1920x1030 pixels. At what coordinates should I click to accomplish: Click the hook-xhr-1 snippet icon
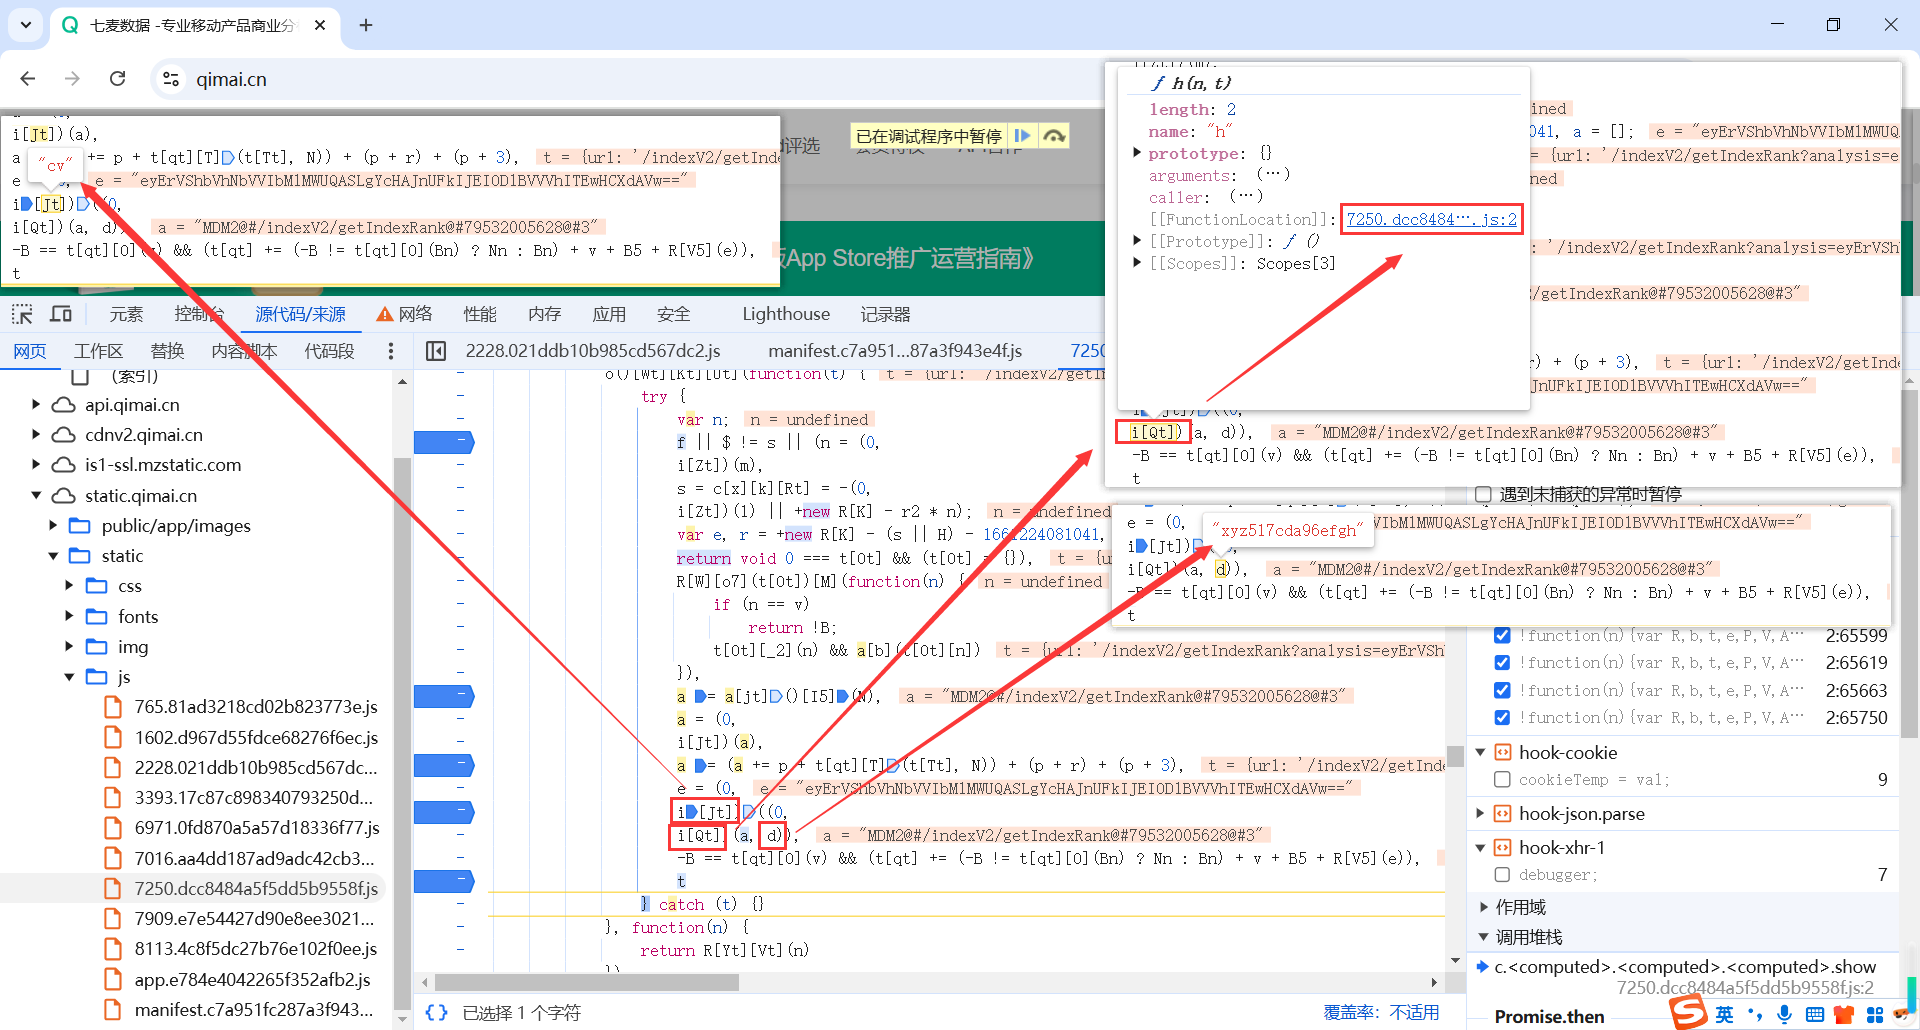point(1502,847)
